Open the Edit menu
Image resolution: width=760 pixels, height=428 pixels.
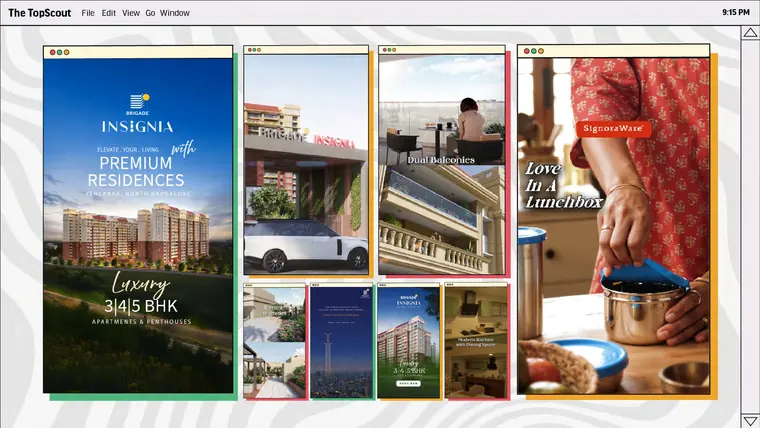click(109, 13)
